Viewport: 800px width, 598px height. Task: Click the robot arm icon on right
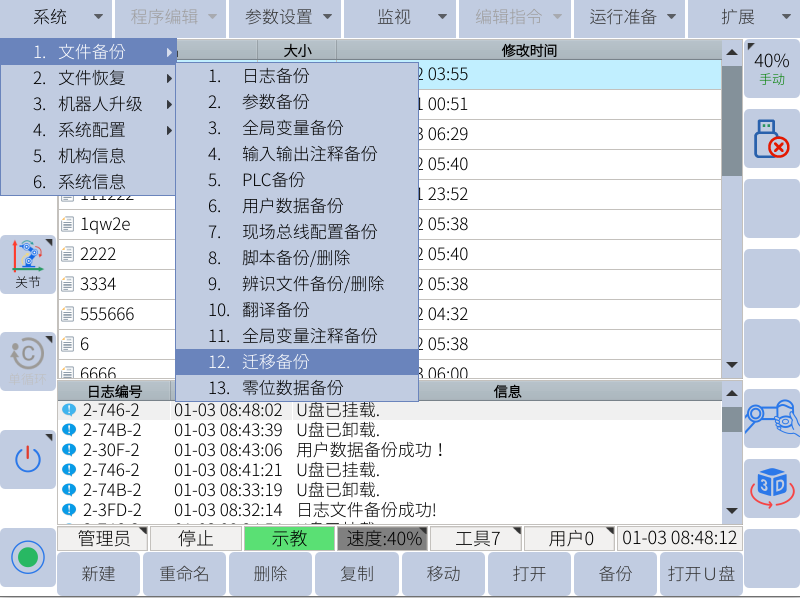771,418
